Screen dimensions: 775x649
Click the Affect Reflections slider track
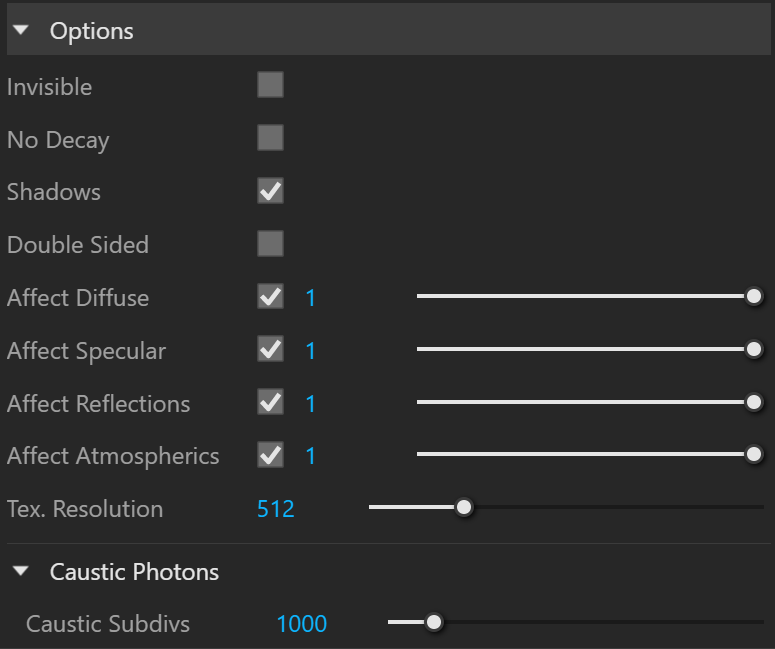pyautogui.click(x=581, y=402)
